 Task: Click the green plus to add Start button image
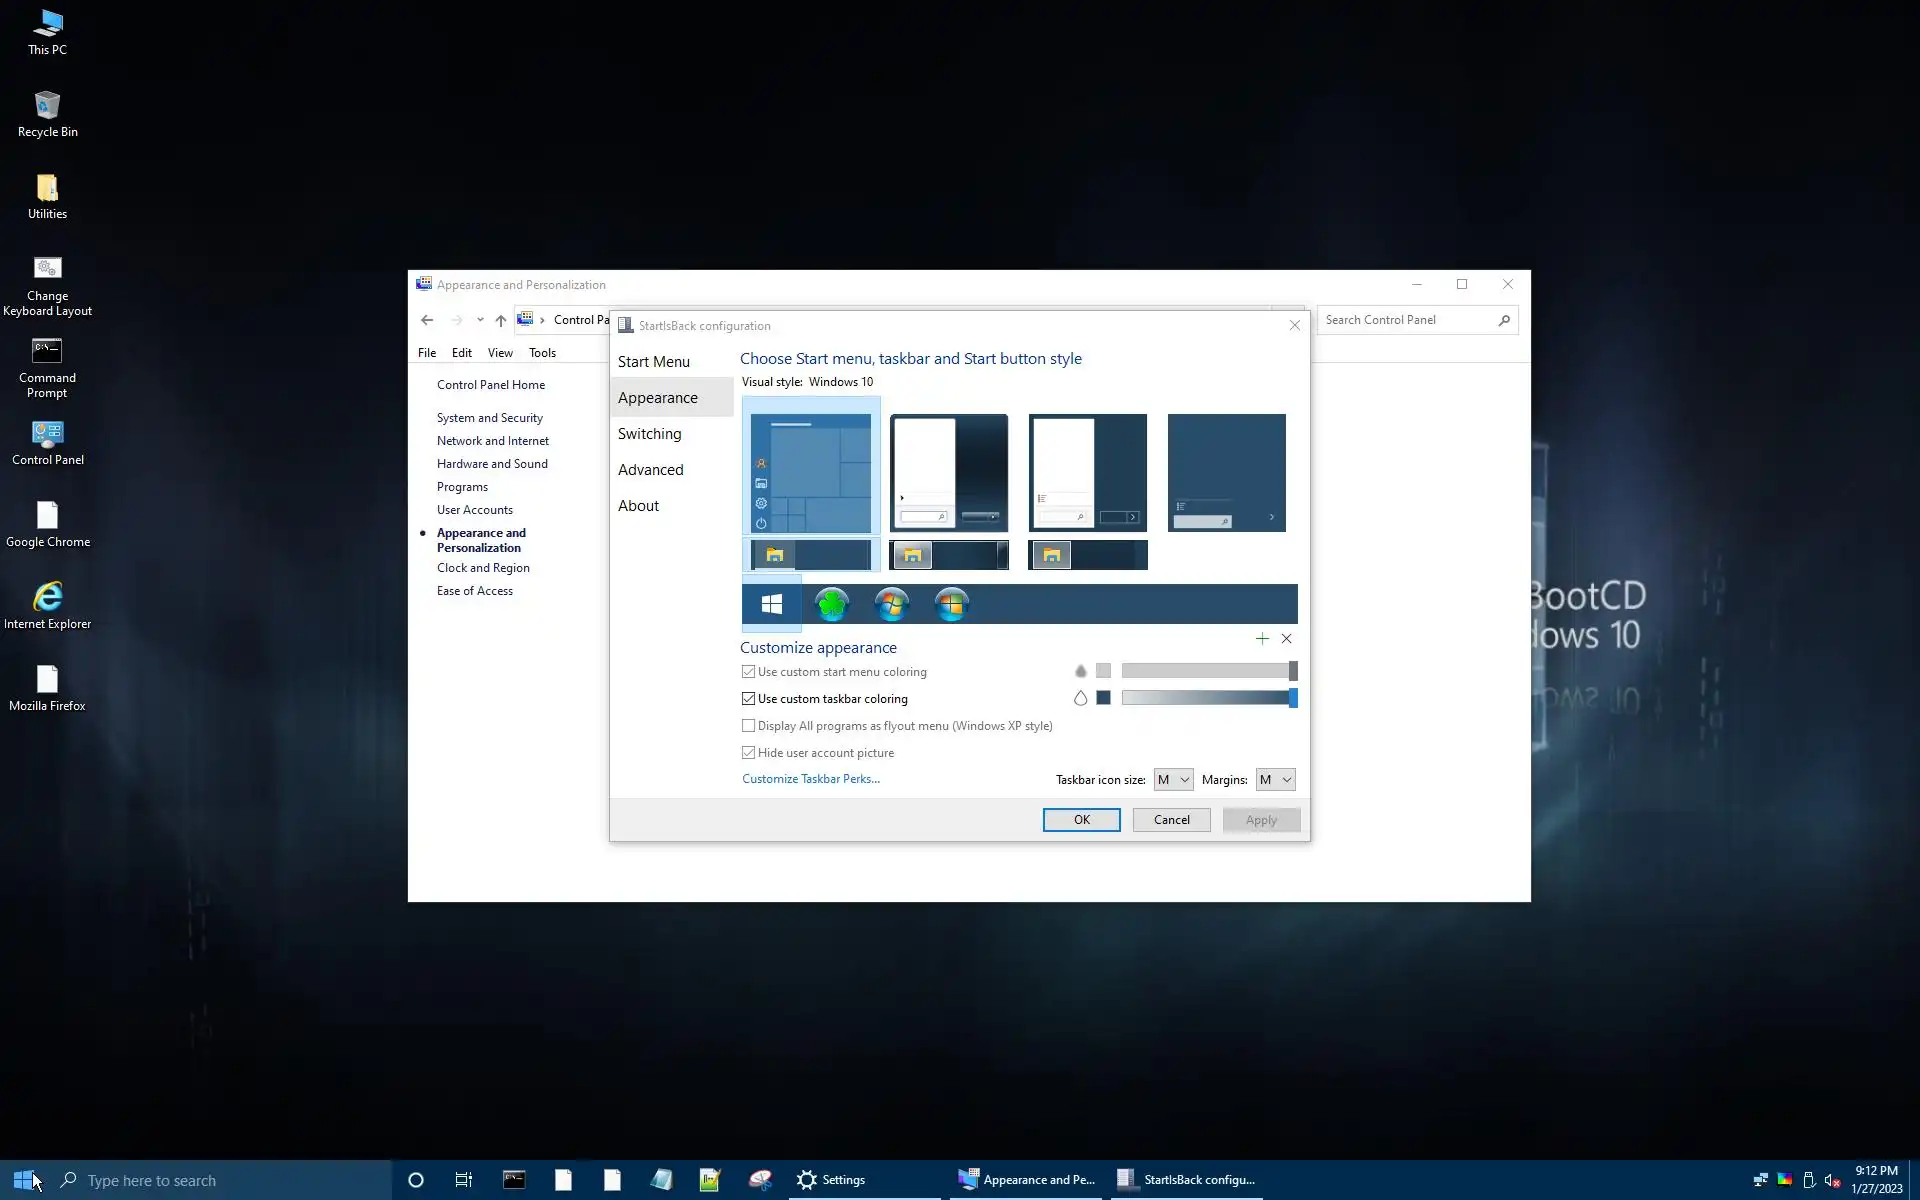(x=1262, y=639)
